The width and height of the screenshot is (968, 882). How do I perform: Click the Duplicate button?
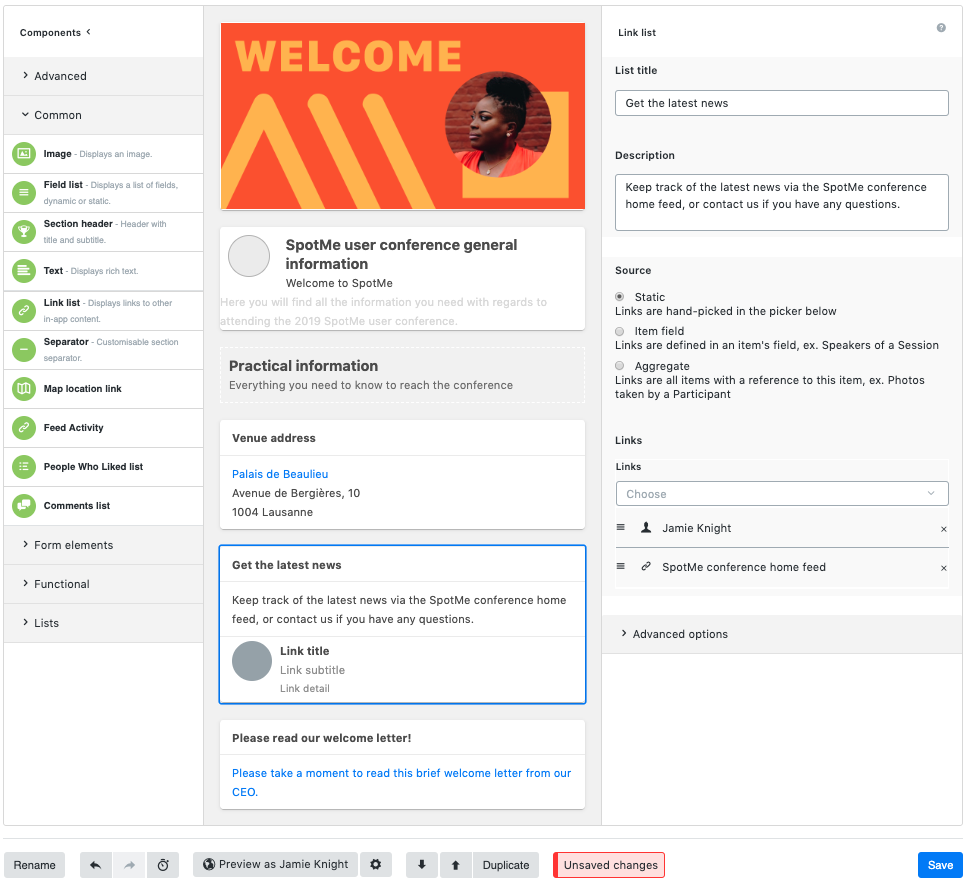pos(506,865)
